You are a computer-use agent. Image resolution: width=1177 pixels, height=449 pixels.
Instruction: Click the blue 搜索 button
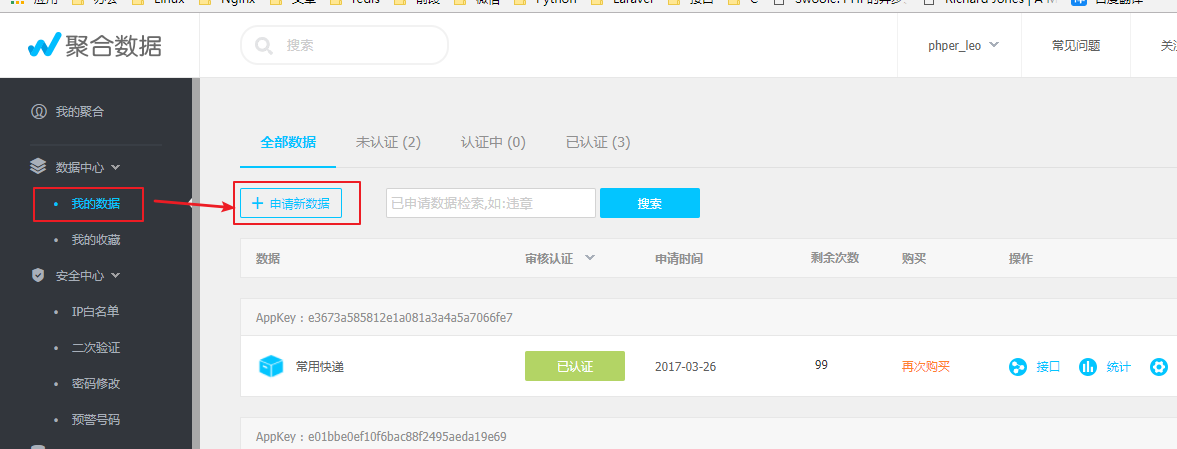[649, 203]
